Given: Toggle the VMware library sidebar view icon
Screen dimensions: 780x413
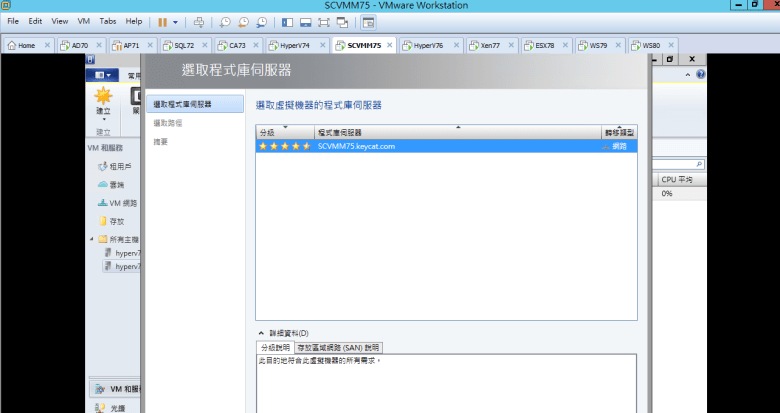Looking at the screenshot, I should [288, 21].
